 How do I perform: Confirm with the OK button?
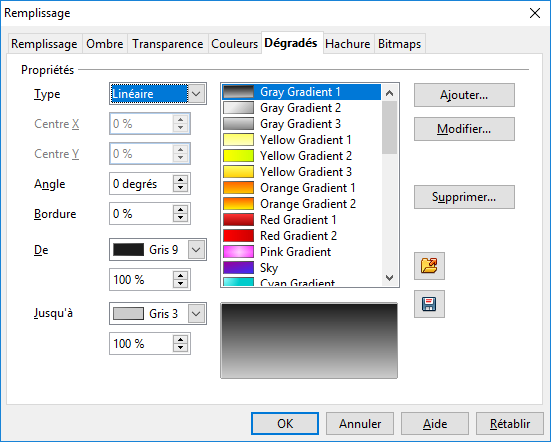[285, 424]
